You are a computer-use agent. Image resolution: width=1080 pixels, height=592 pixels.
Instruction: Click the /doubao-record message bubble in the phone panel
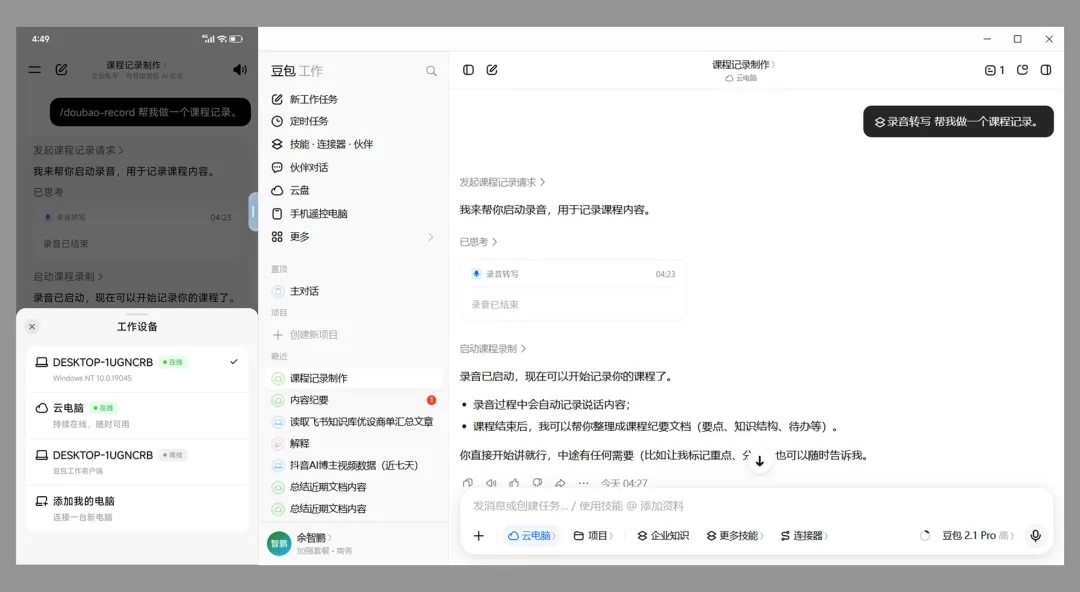pyautogui.click(x=150, y=112)
